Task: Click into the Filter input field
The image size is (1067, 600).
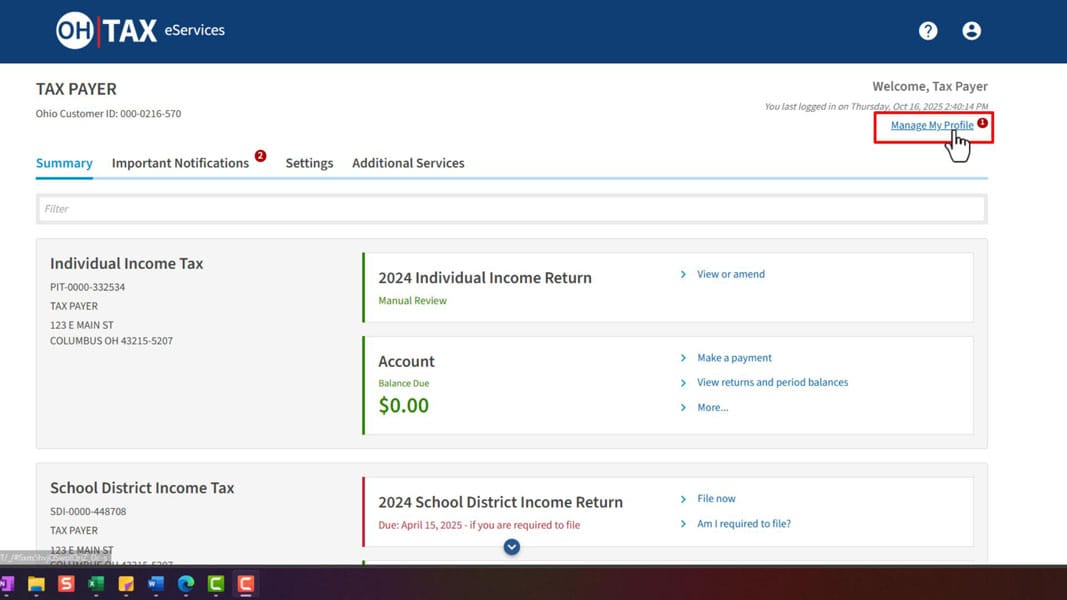Action: 512,209
